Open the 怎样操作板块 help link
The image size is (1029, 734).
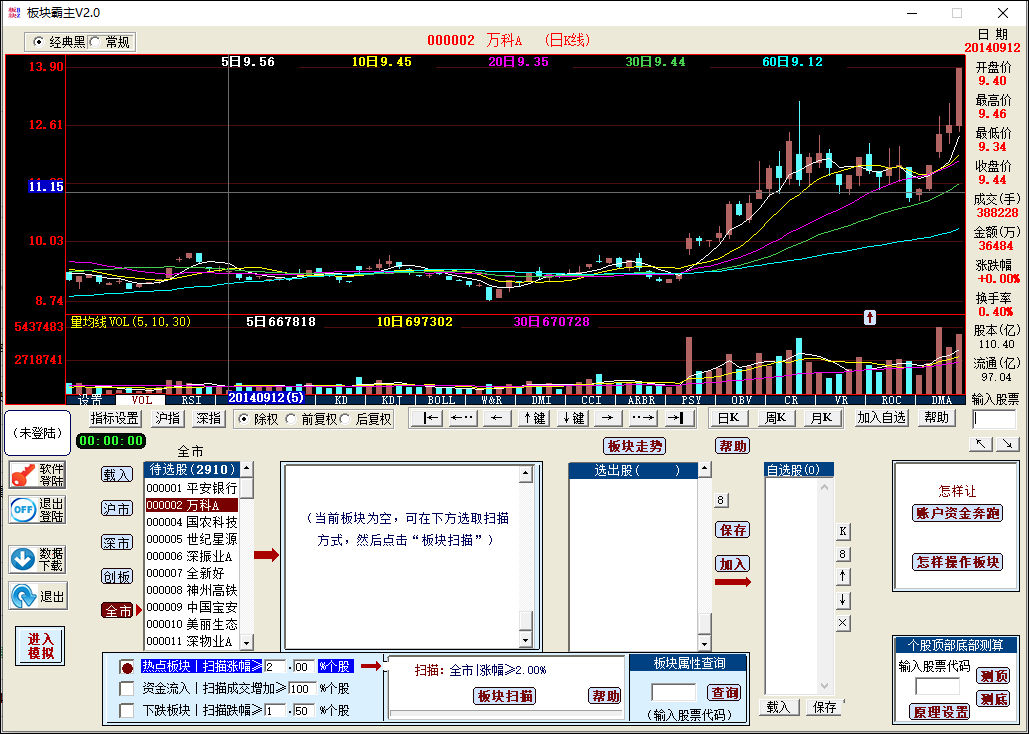pyautogui.click(x=955, y=562)
